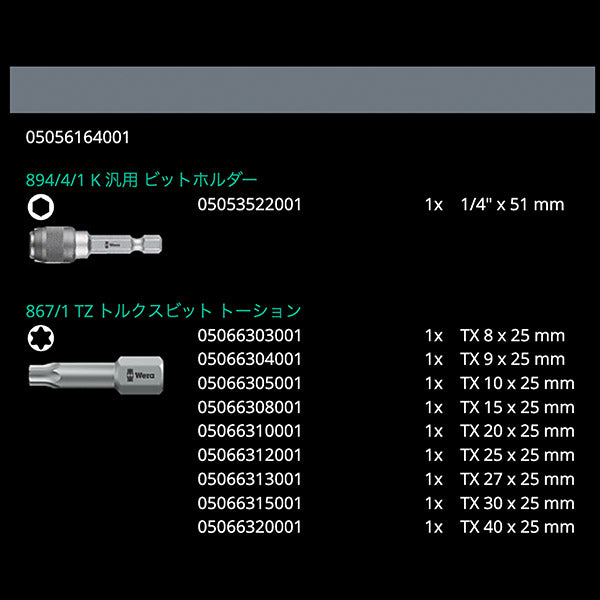Click article number 05066320001
The height and width of the screenshot is (600, 600).
[x=249, y=527]
